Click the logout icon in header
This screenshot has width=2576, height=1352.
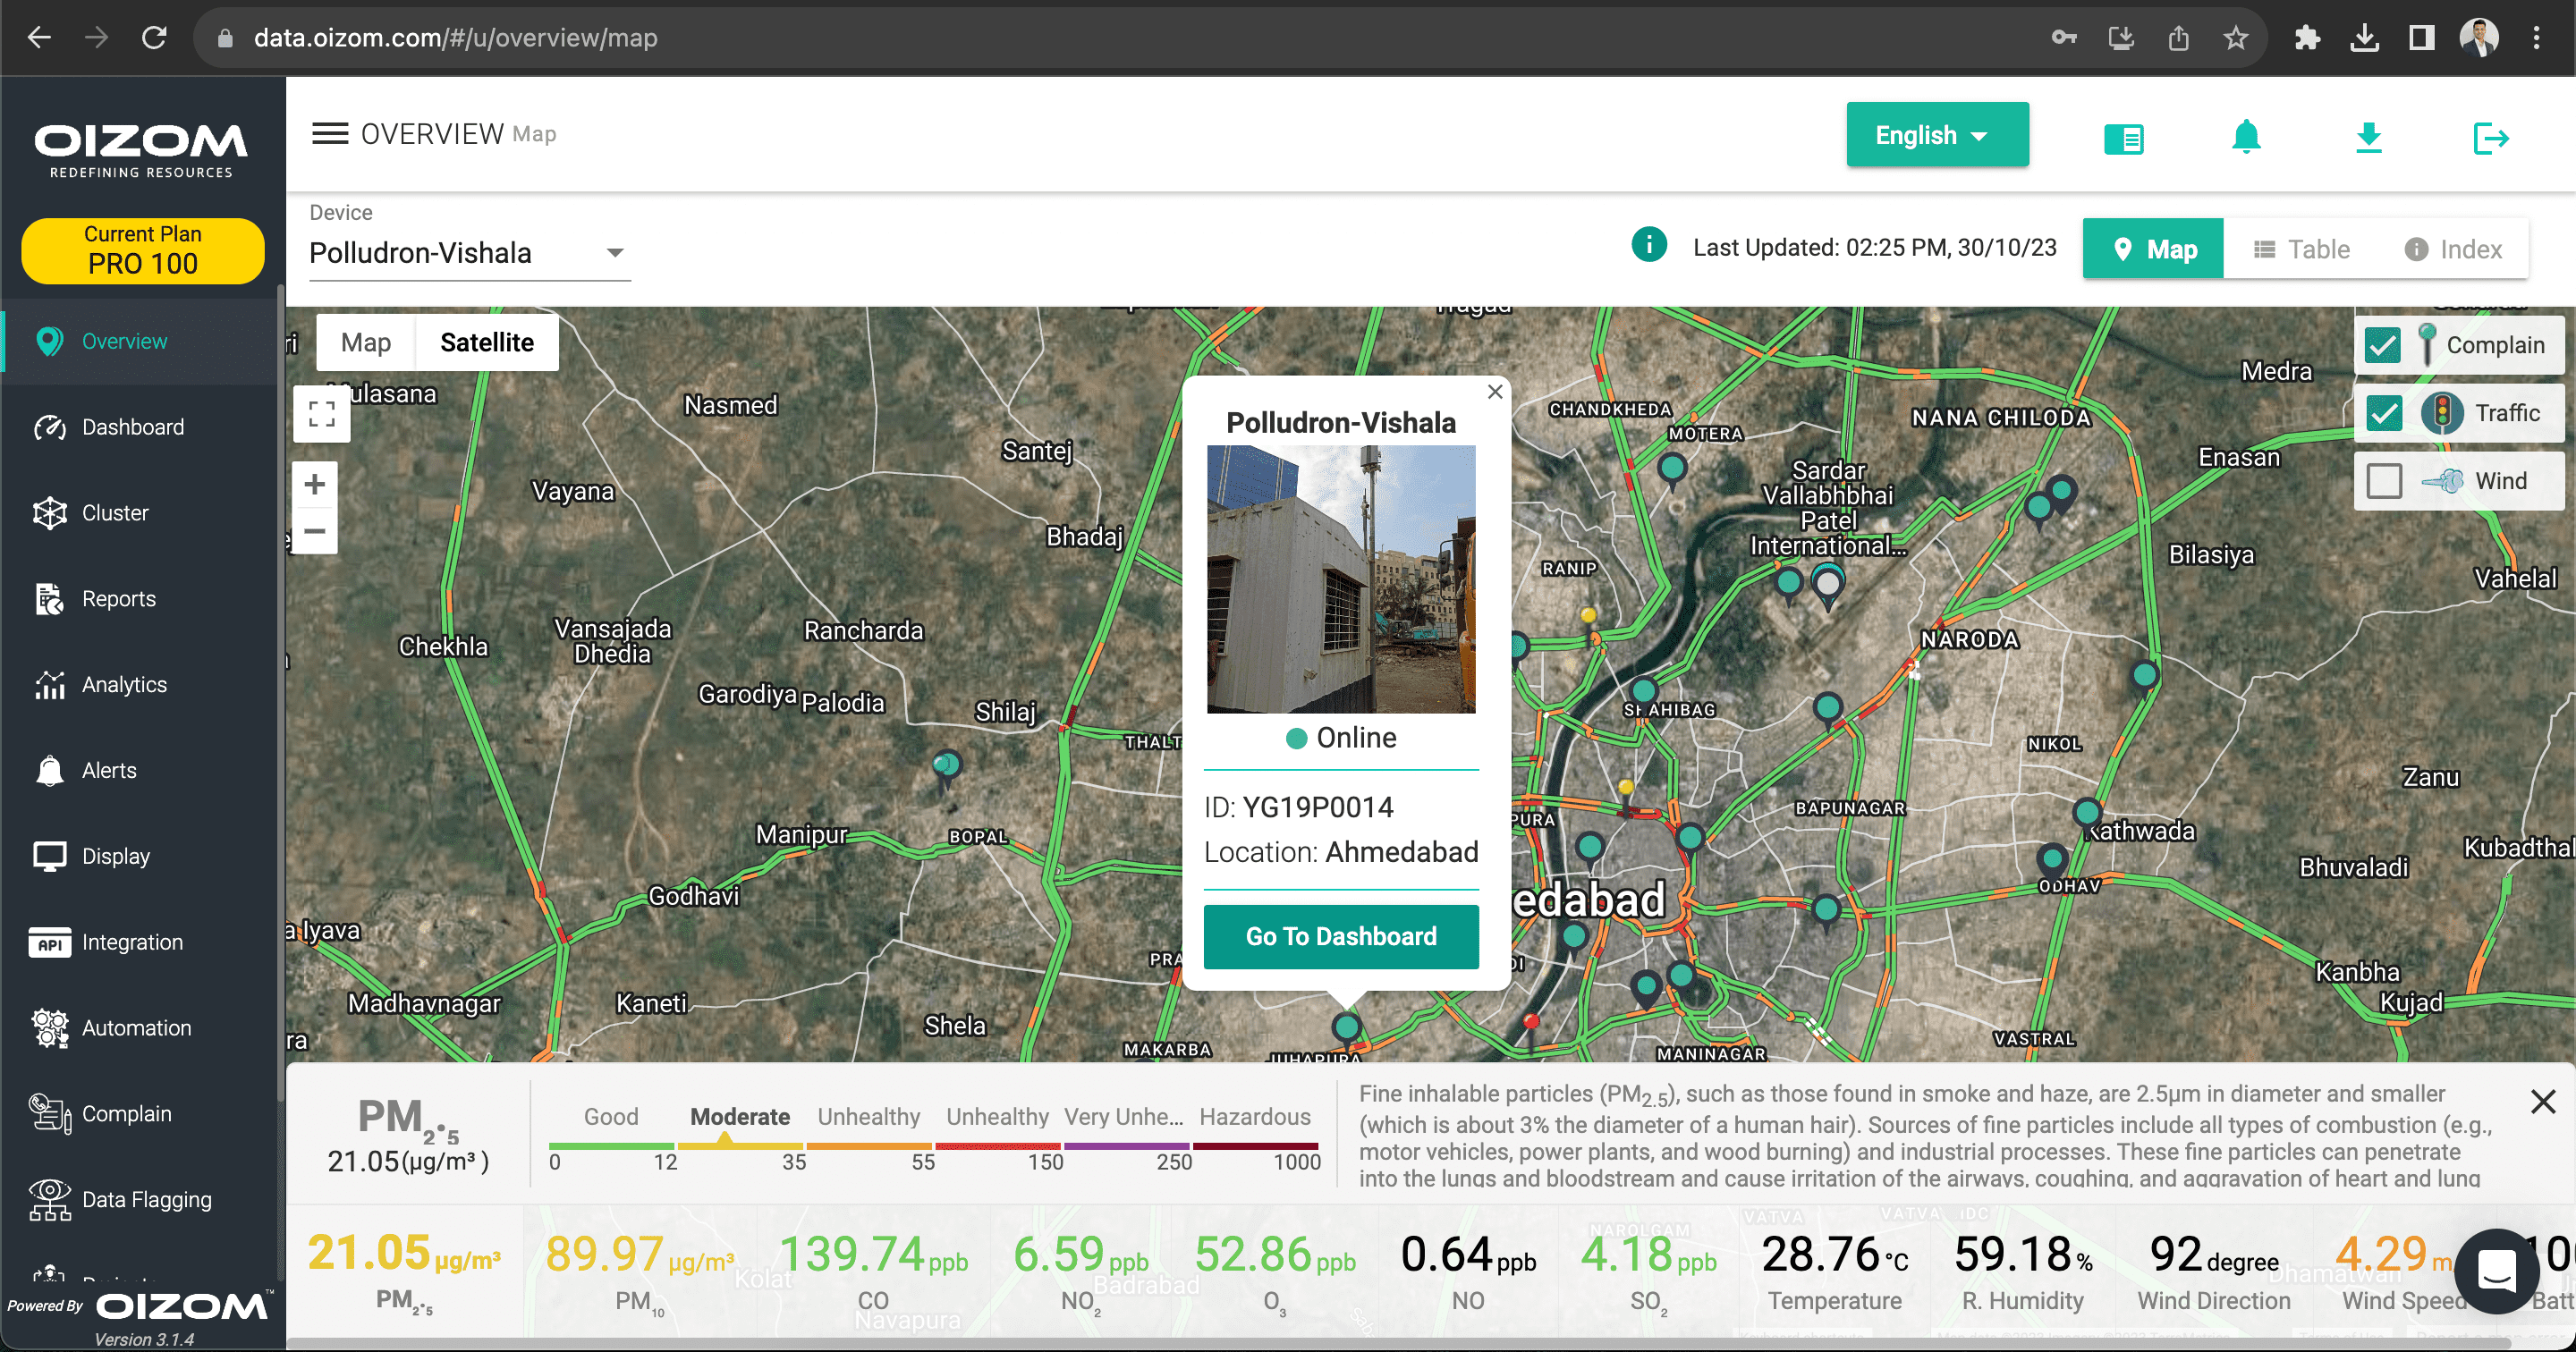pyautogui.click(x=2490, y=137)
